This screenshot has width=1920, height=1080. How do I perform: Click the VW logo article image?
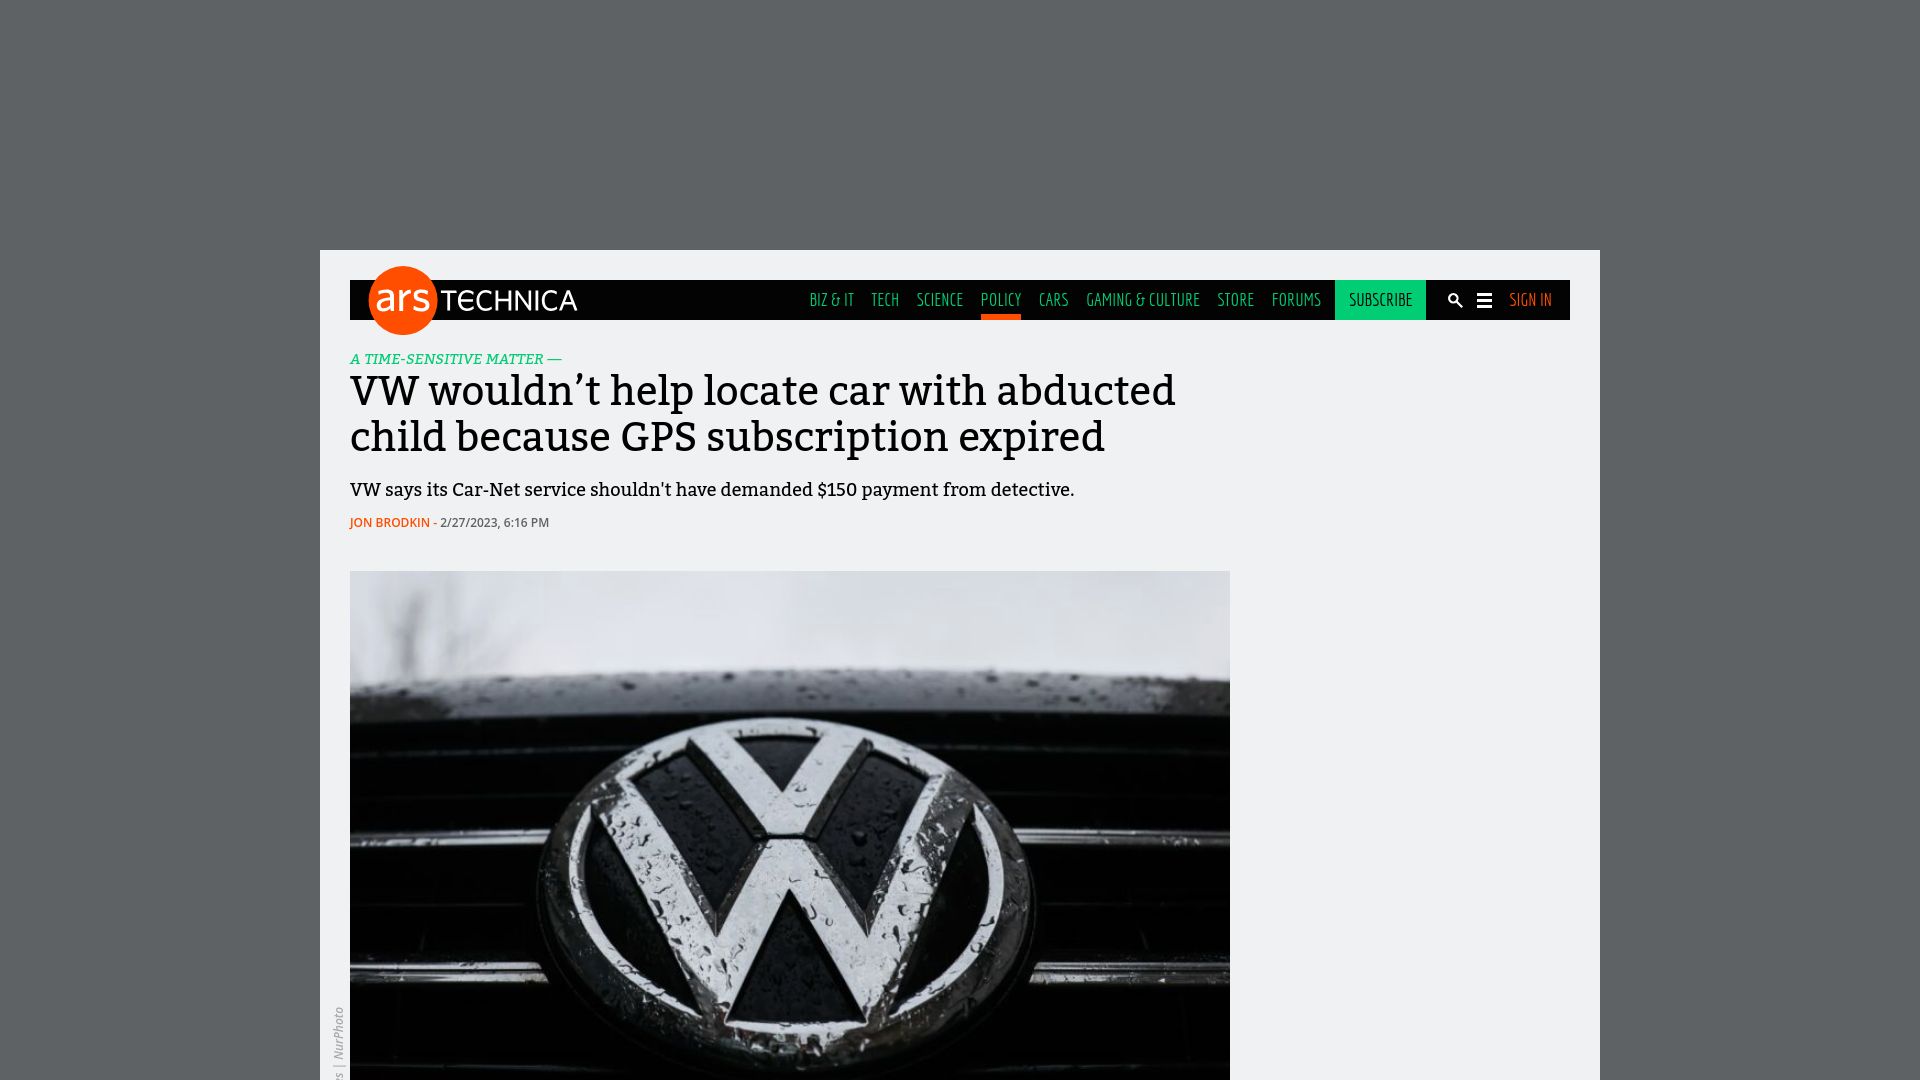pyautogui.click(x=790, y=825)
